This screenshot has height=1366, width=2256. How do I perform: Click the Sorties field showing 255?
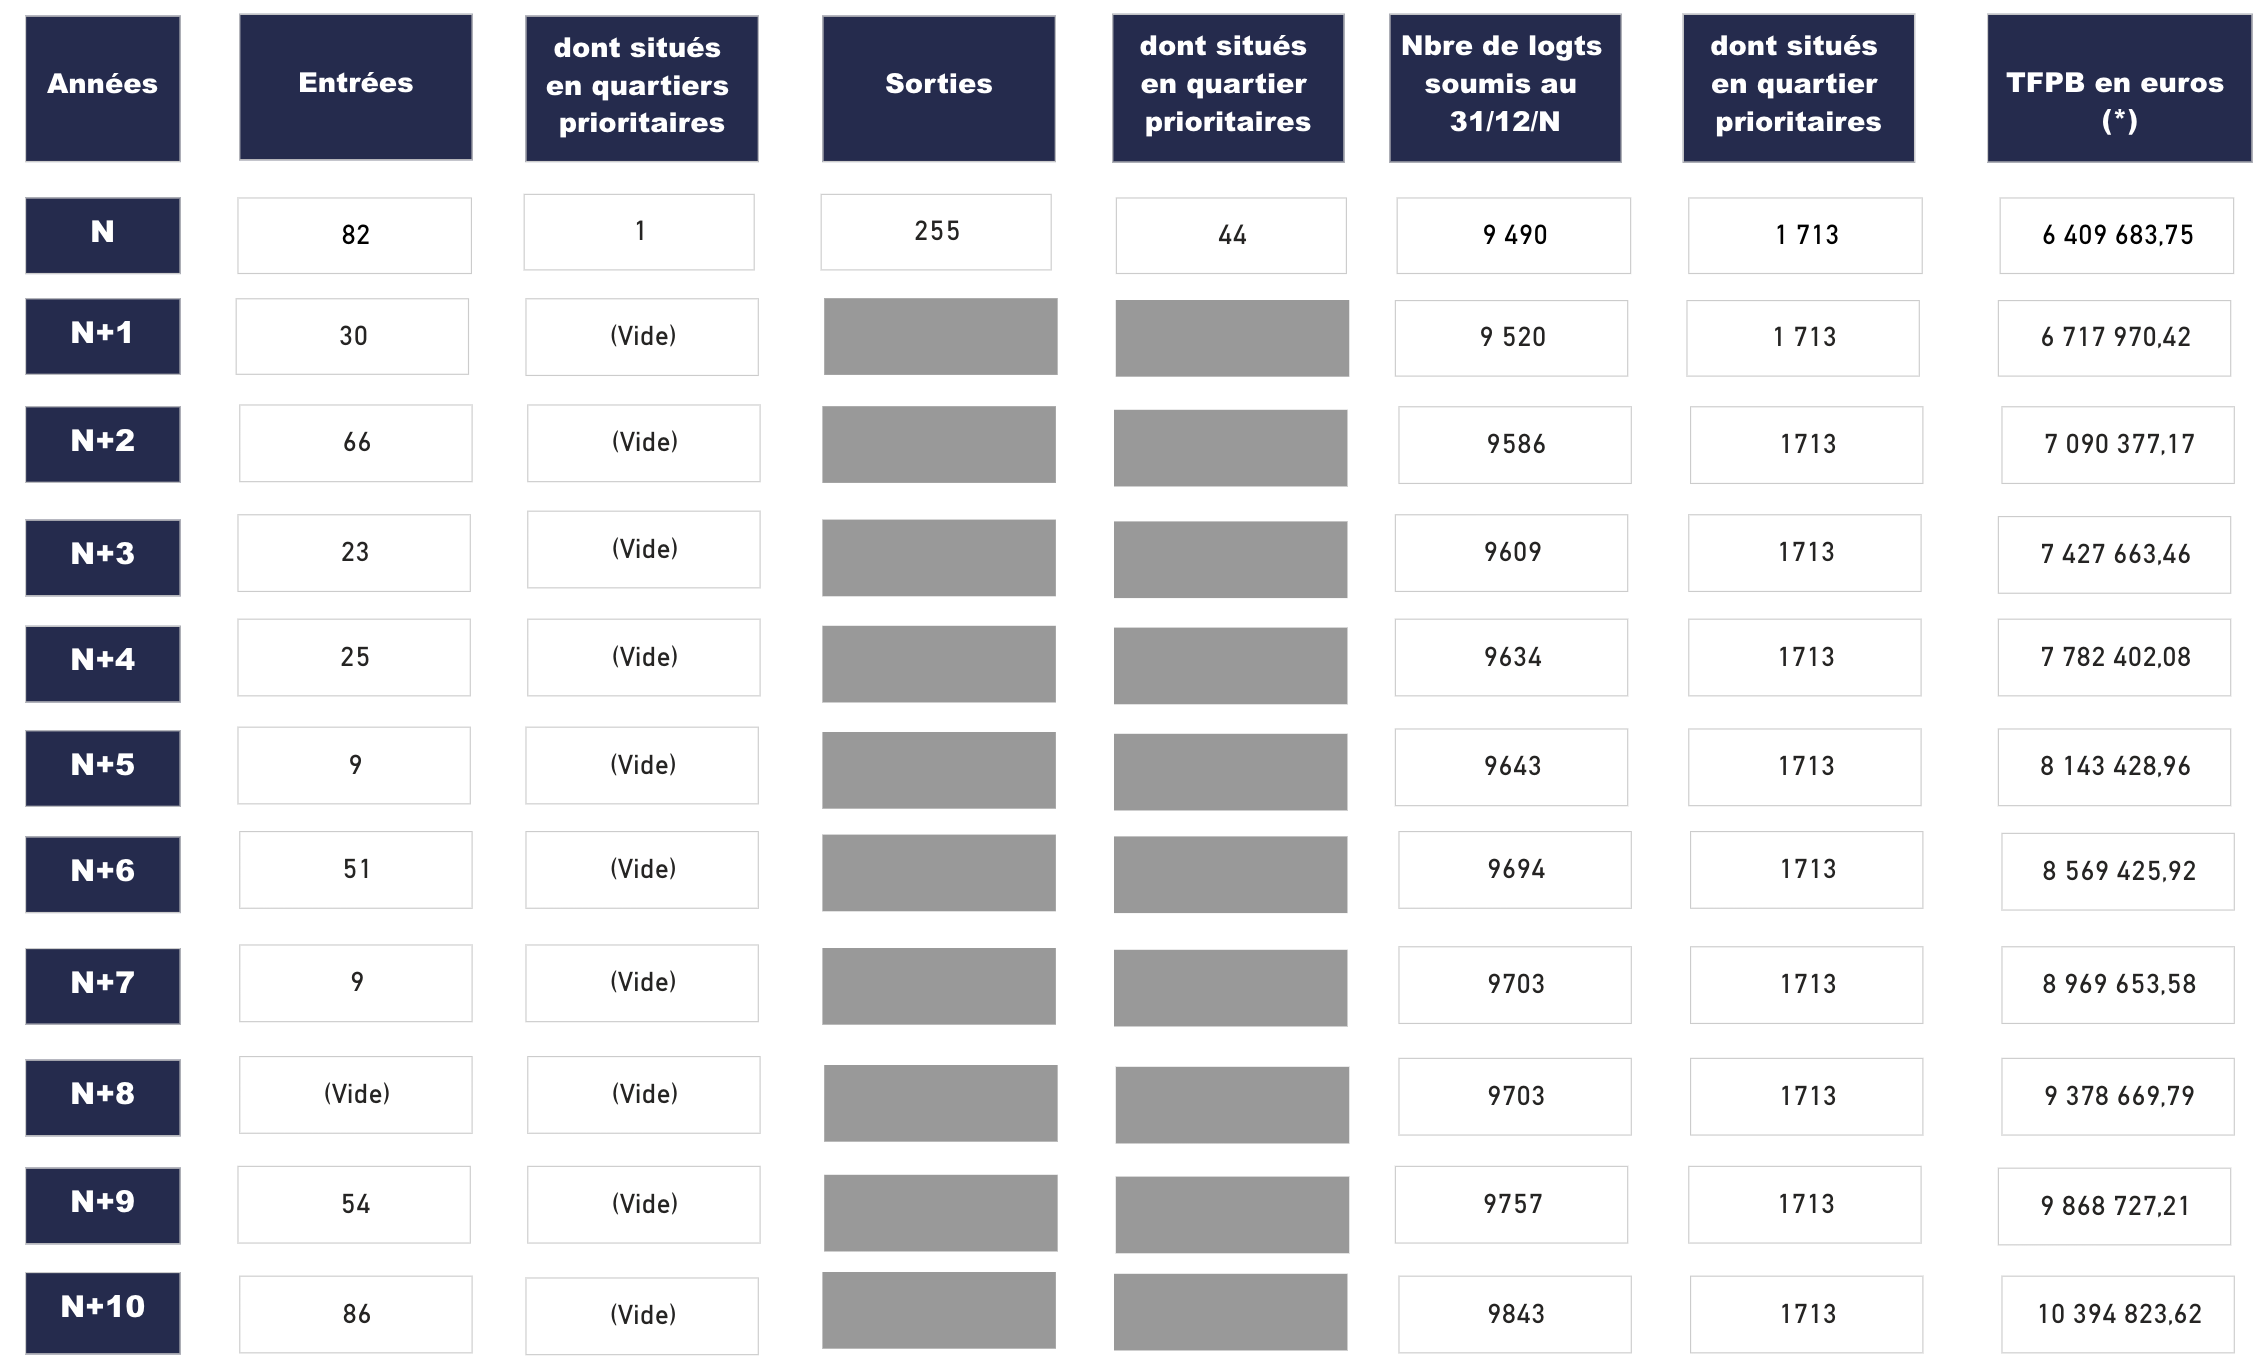click(936, 232)
